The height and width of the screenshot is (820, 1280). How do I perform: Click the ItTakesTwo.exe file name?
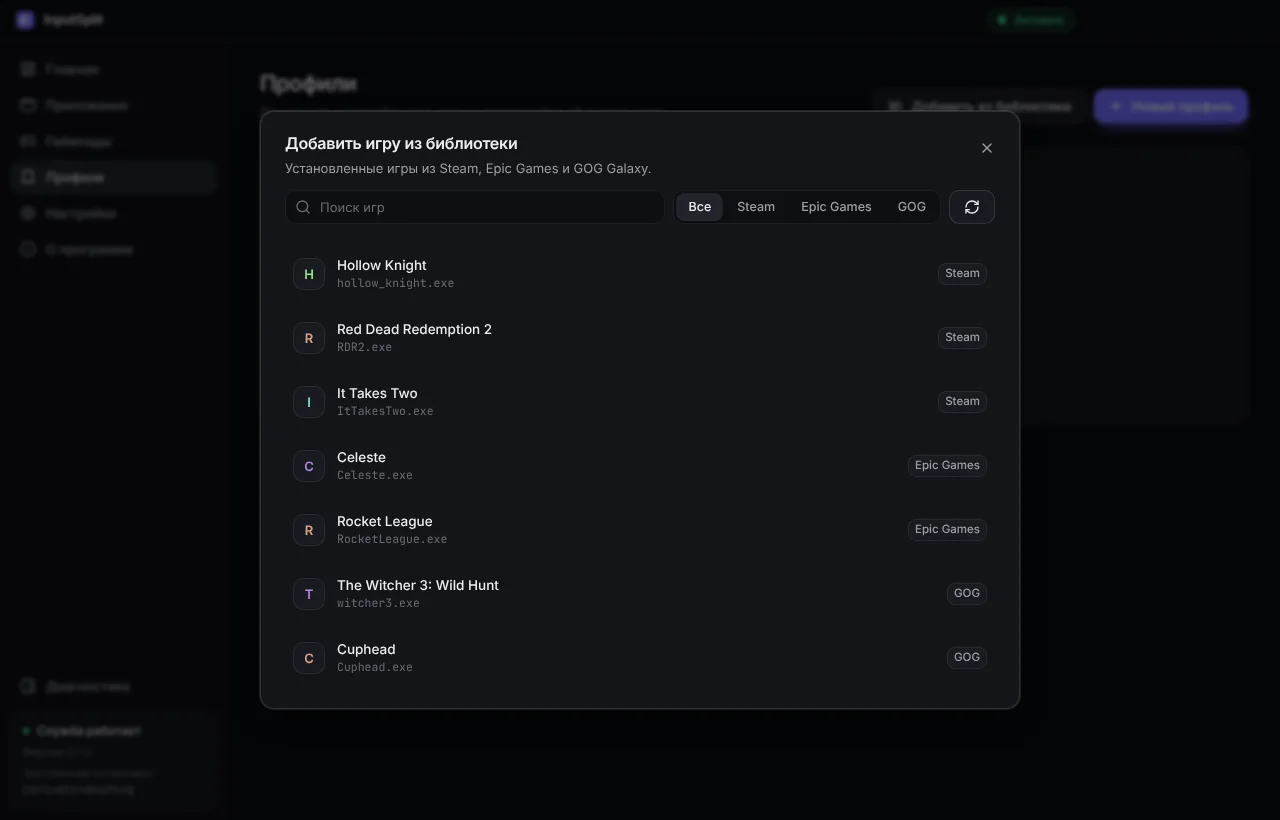[385, 411]
